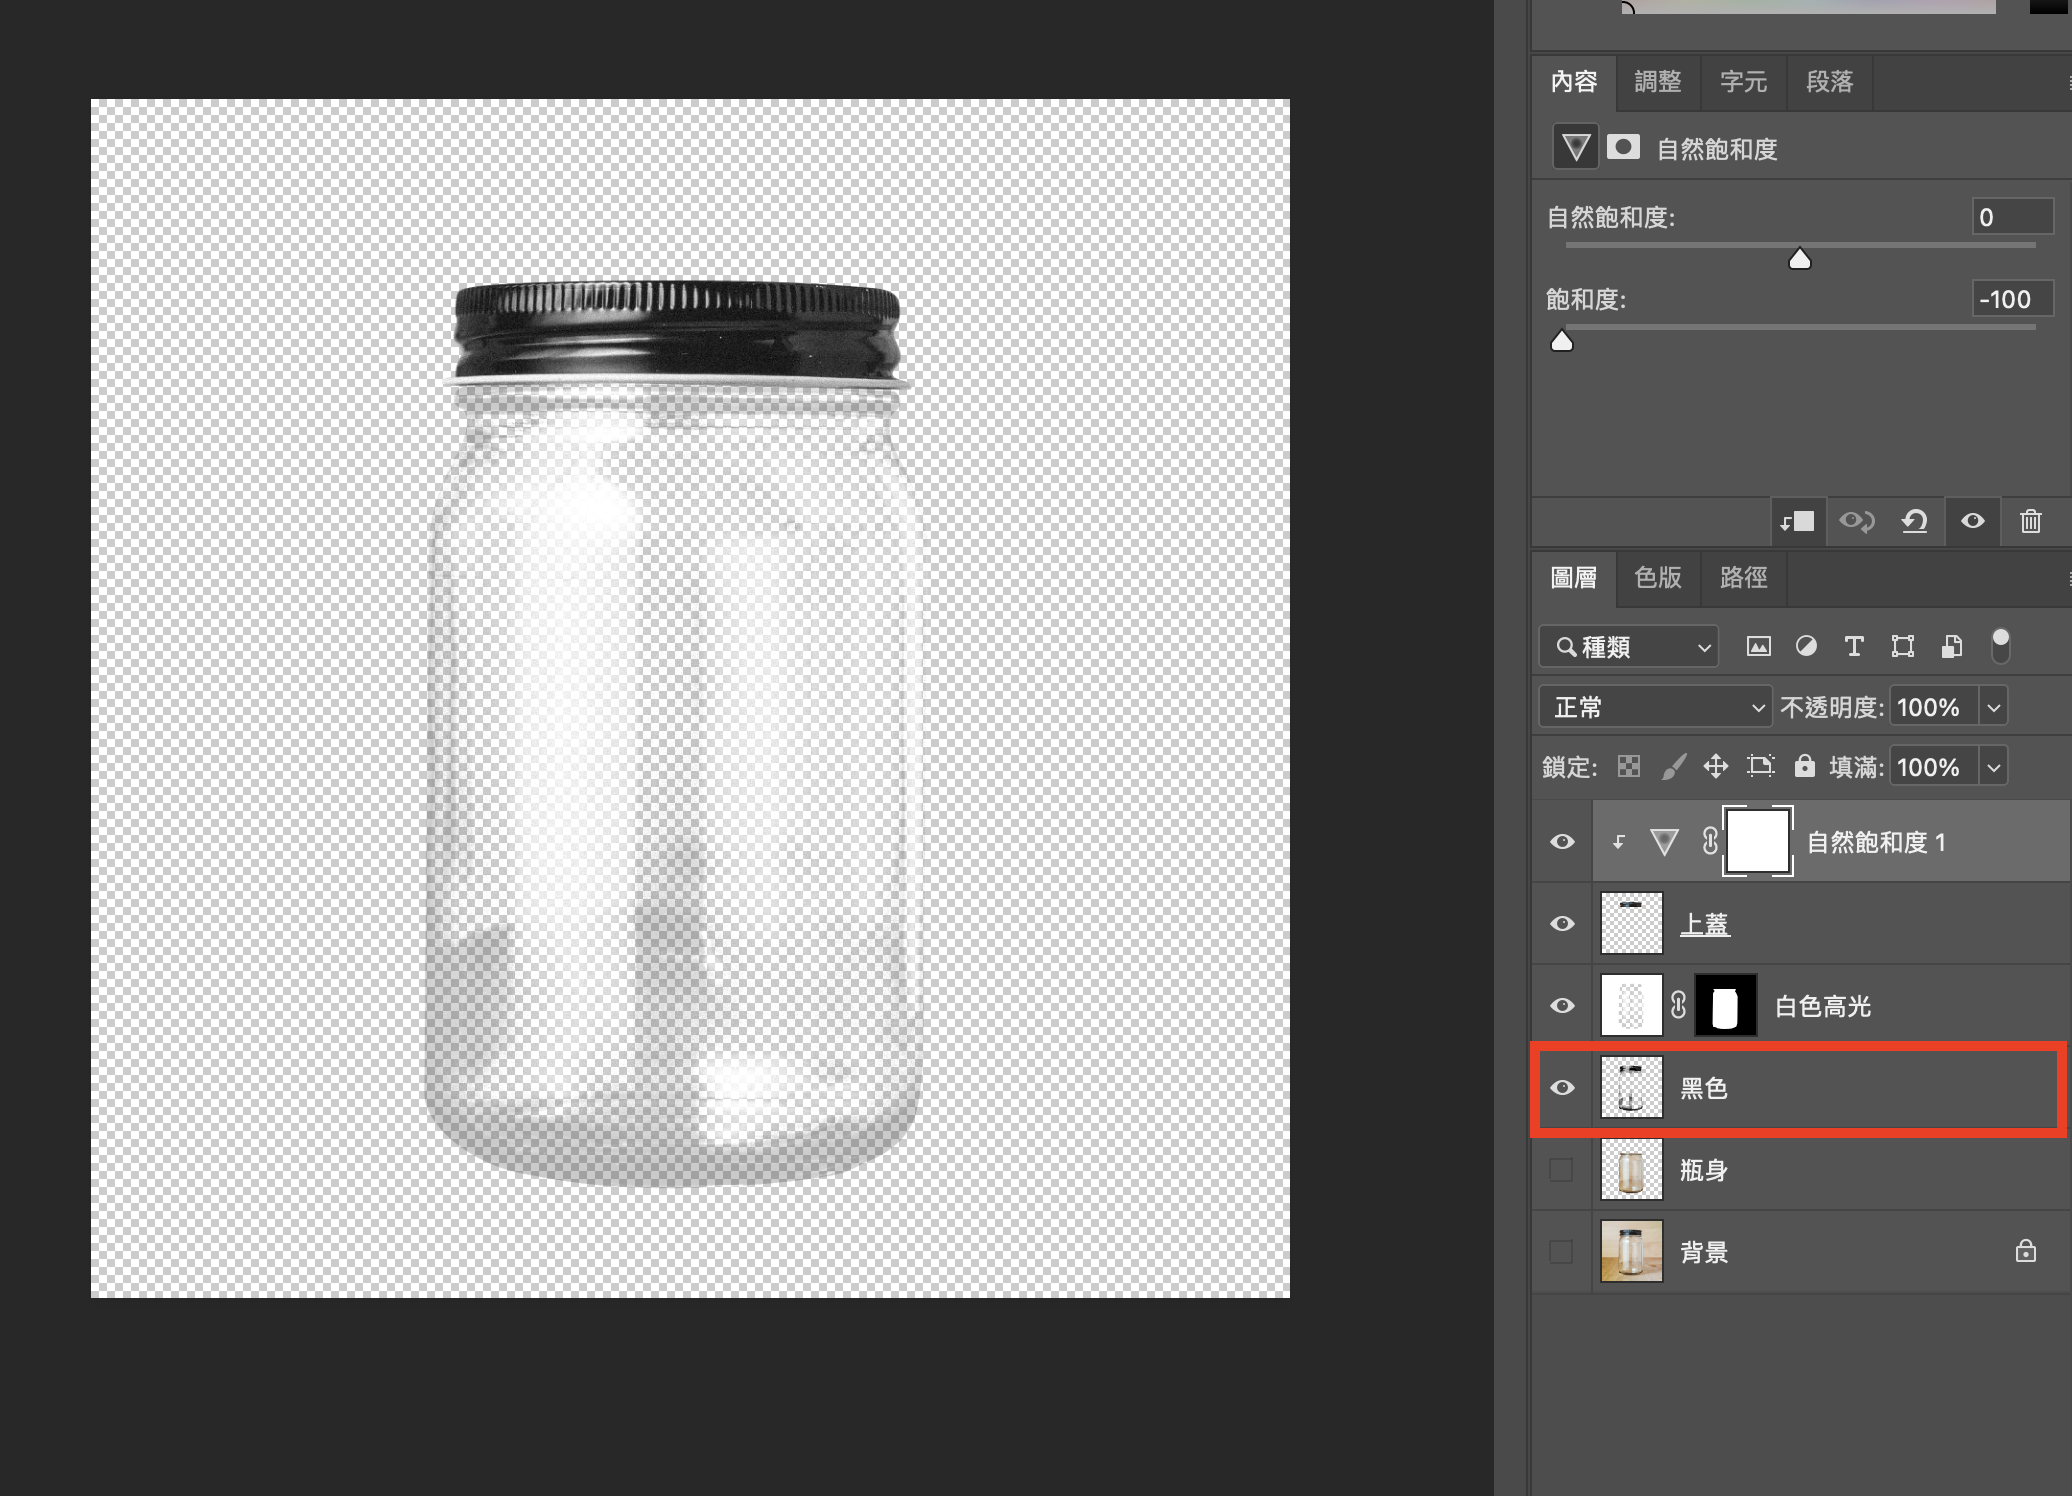Lock position move icon
This screenshot has height=1496, width=2072.
(1716, 767)
